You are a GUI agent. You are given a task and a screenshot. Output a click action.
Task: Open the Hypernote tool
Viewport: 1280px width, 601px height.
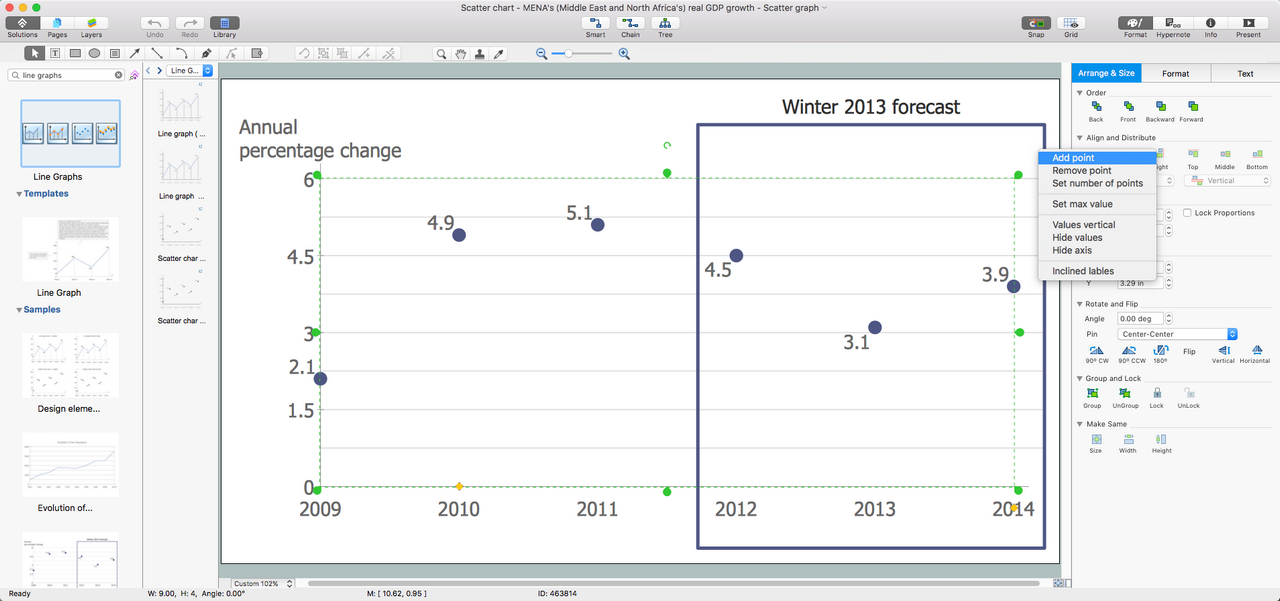[1173, 23]
